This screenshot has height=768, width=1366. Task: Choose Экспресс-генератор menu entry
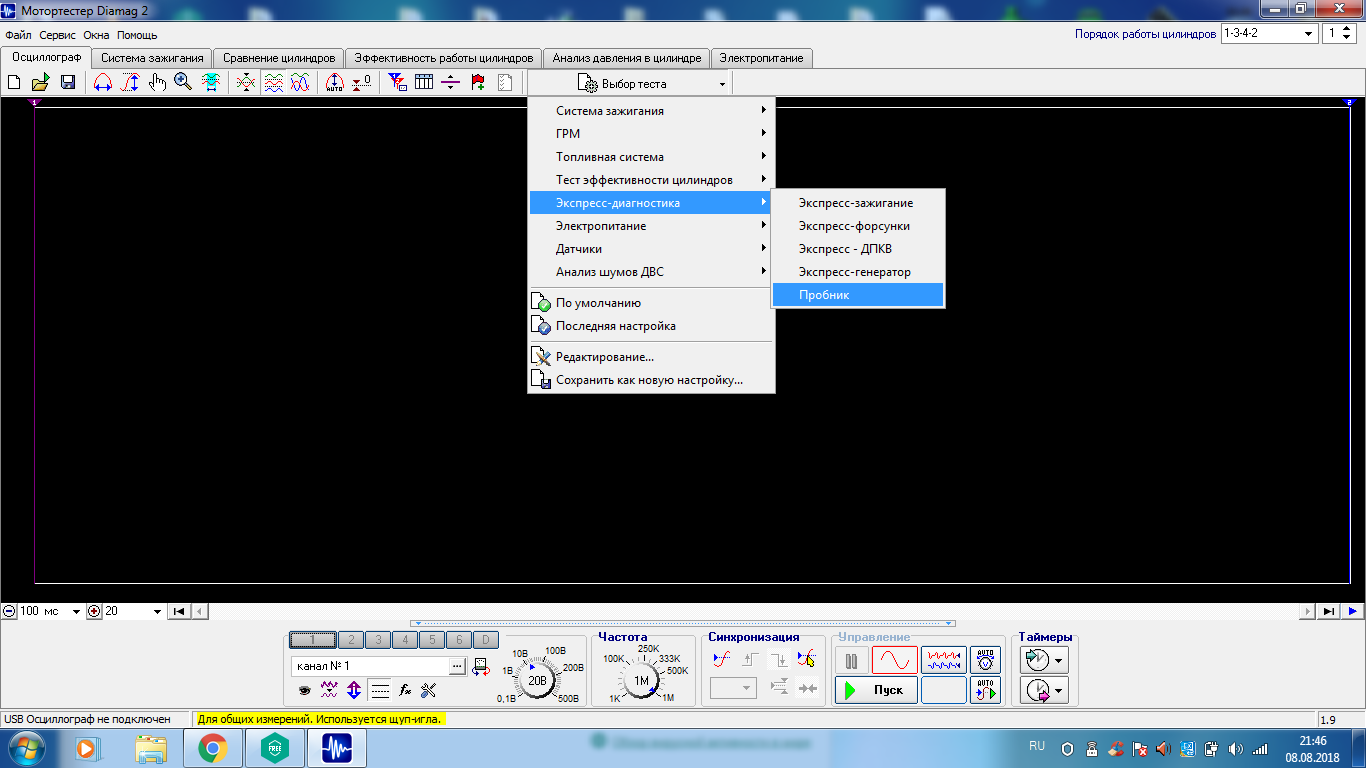[858, 272]
